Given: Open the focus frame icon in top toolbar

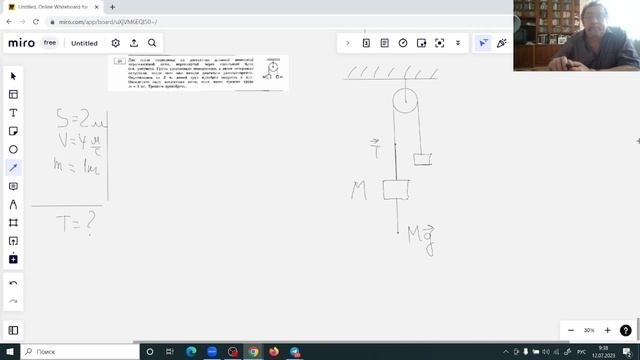Looking at the screenshot, I should point(440,43).
